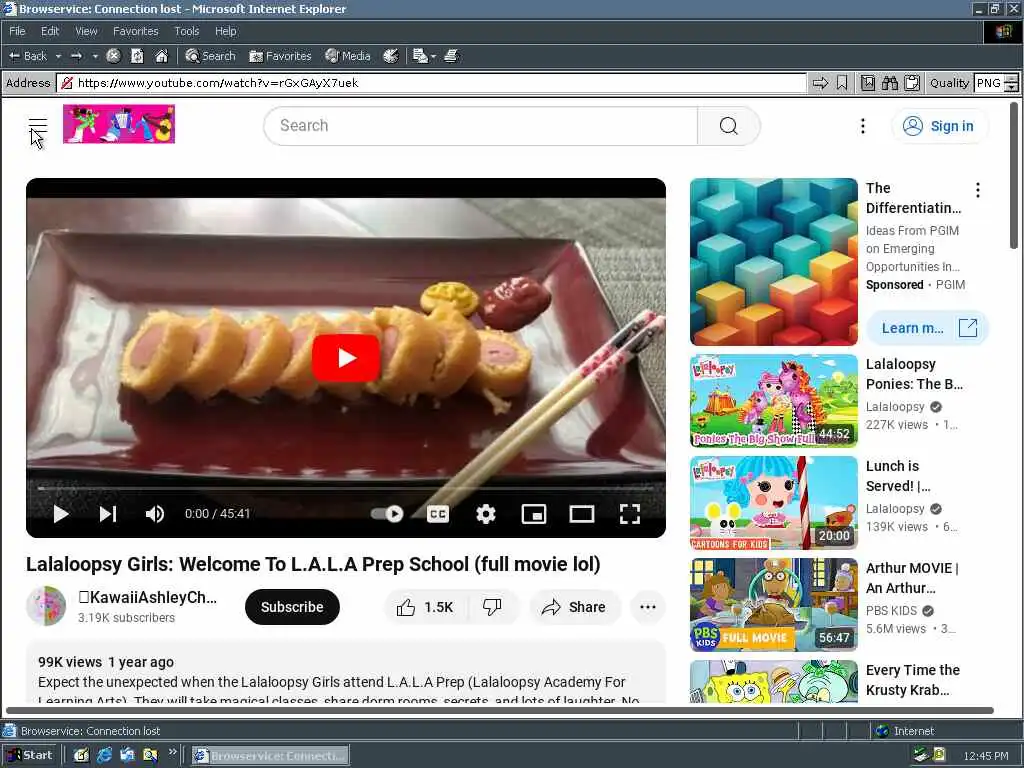Open the Back history dropdown arrow
This screenshot has height=768, width=1024.
(58, 56)
